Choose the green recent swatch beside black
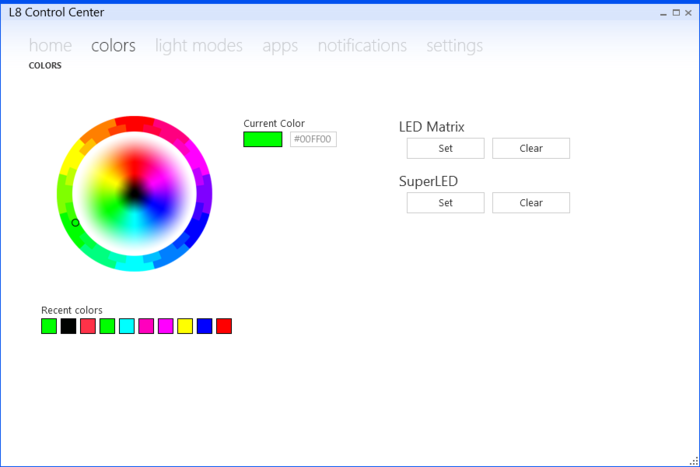The image size is (700, 467). pos(49,326)
